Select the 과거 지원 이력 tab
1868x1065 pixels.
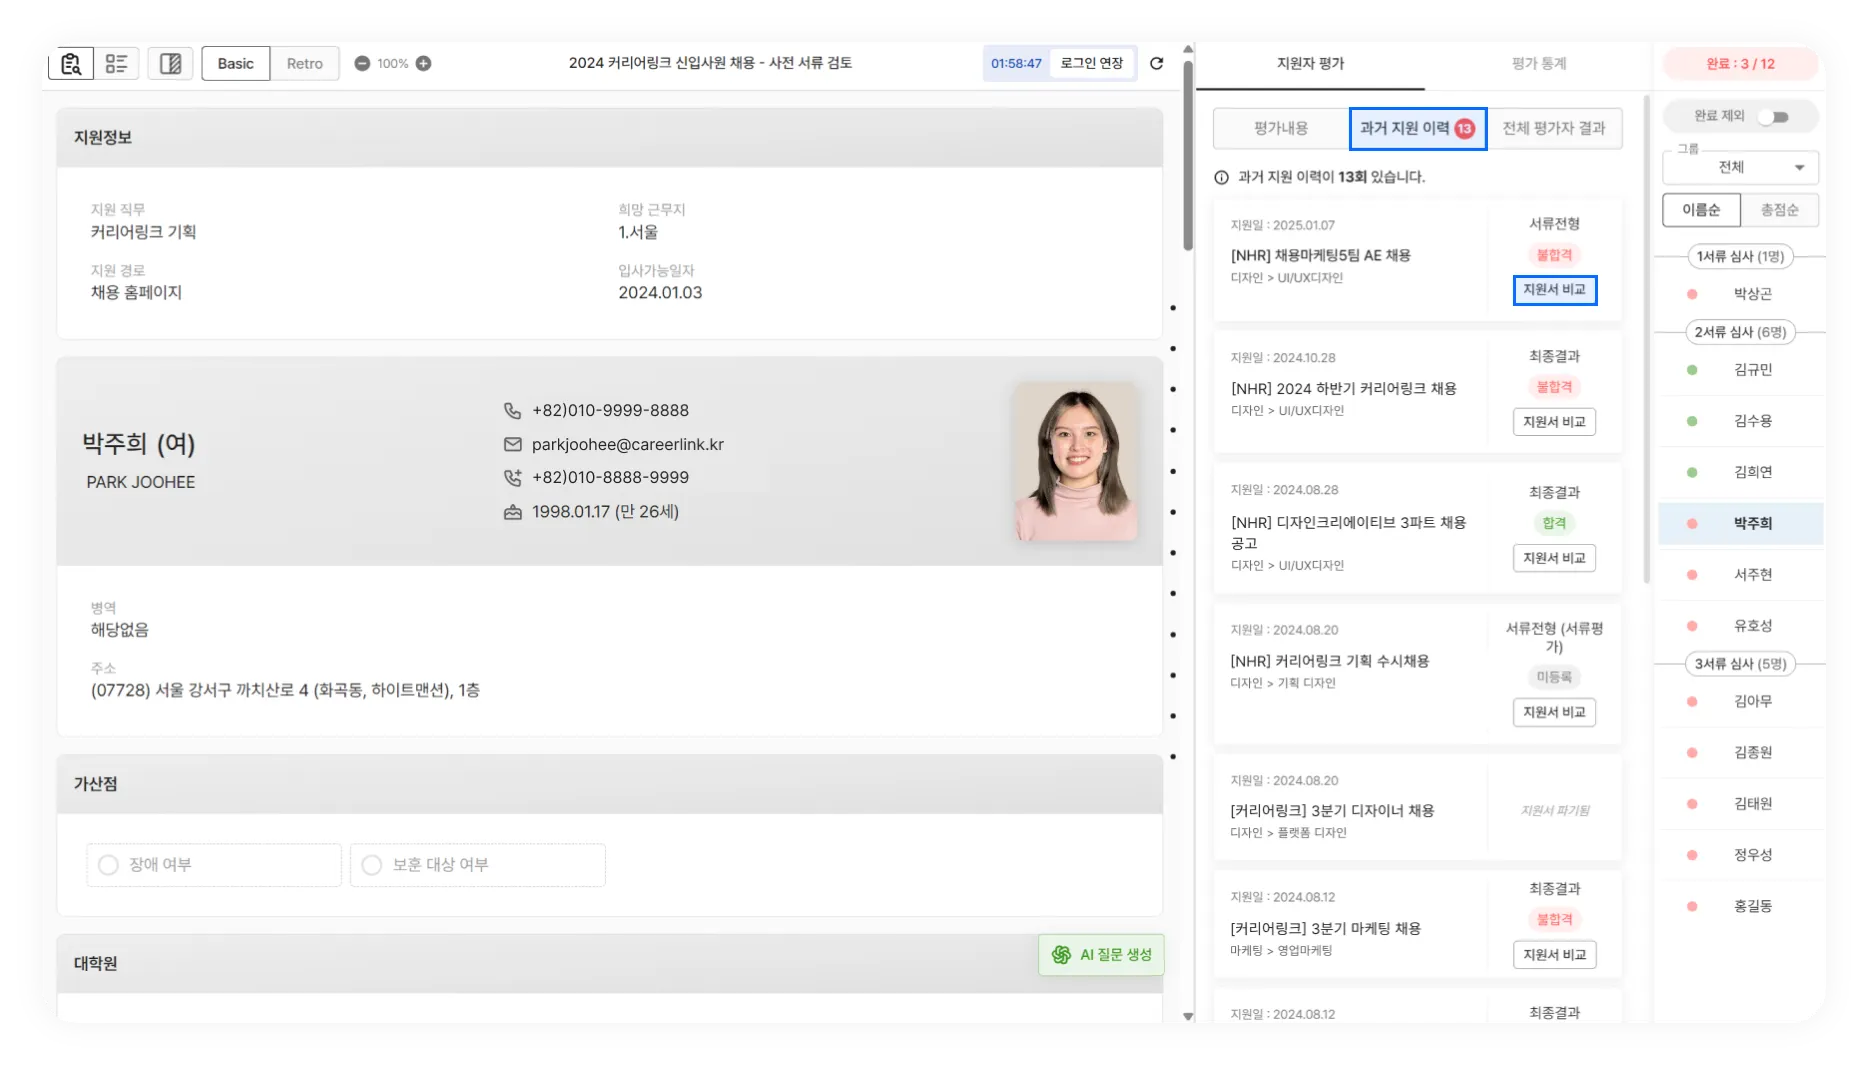point(1417,128)
